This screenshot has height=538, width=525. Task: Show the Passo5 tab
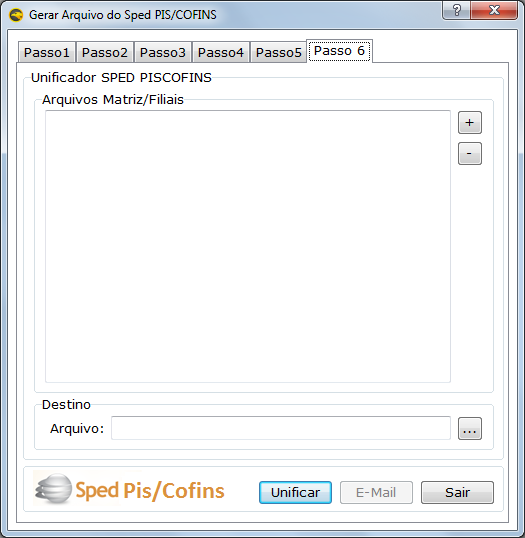(279, 52)
